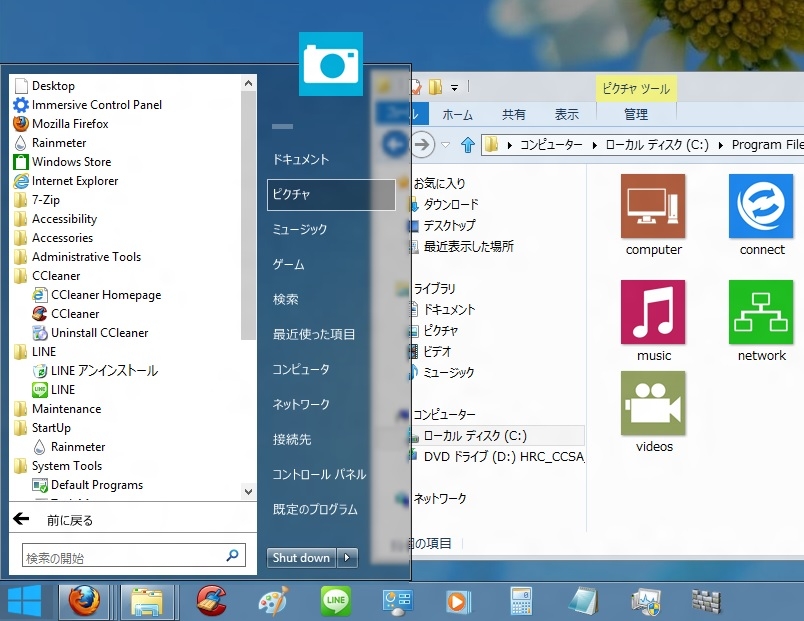The image size is (804, 621).
Task: Open the network folder icon
Action: 761,312
